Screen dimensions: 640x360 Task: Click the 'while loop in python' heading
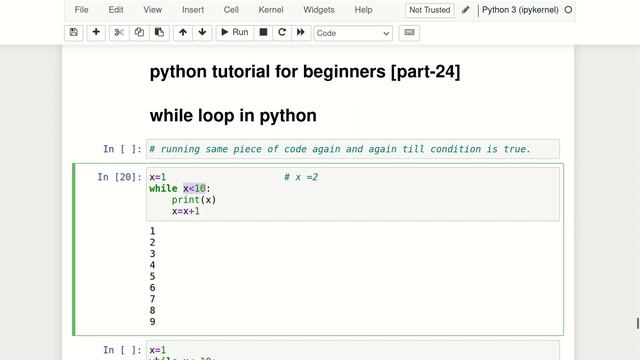coord(233,116)
